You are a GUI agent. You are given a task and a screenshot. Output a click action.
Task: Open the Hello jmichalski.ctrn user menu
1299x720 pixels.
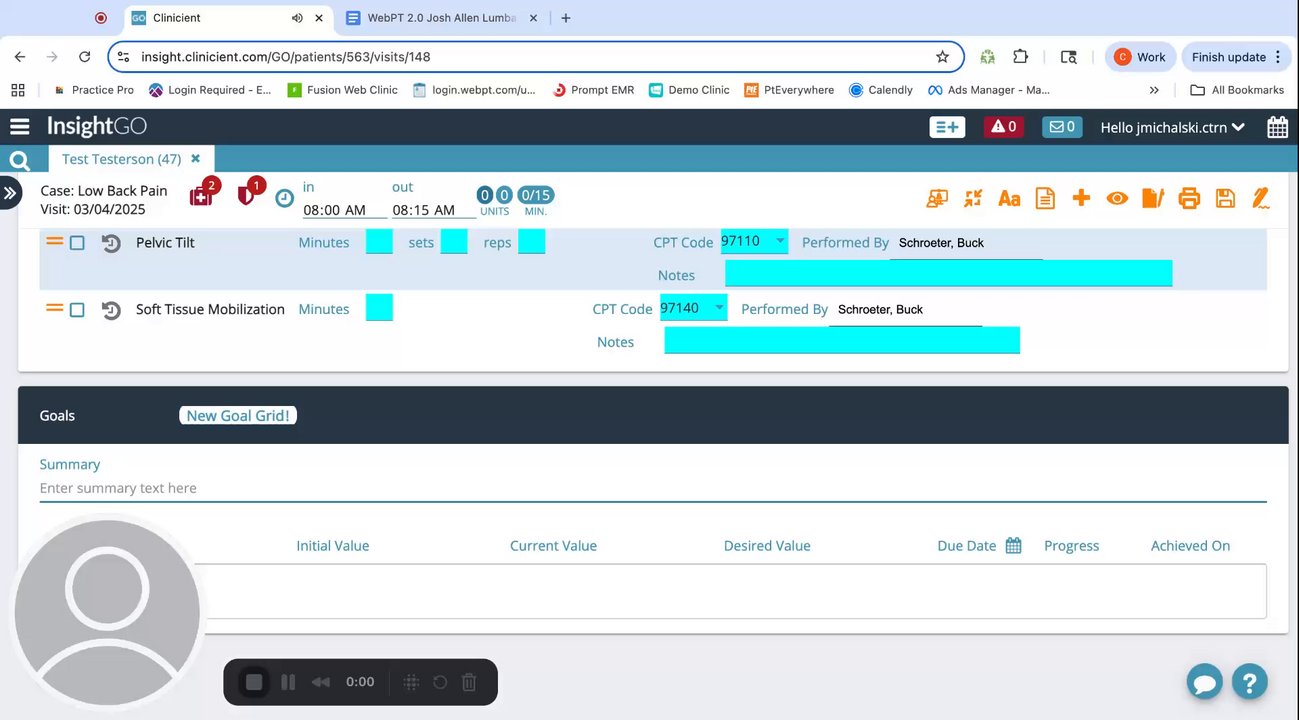1172,127
